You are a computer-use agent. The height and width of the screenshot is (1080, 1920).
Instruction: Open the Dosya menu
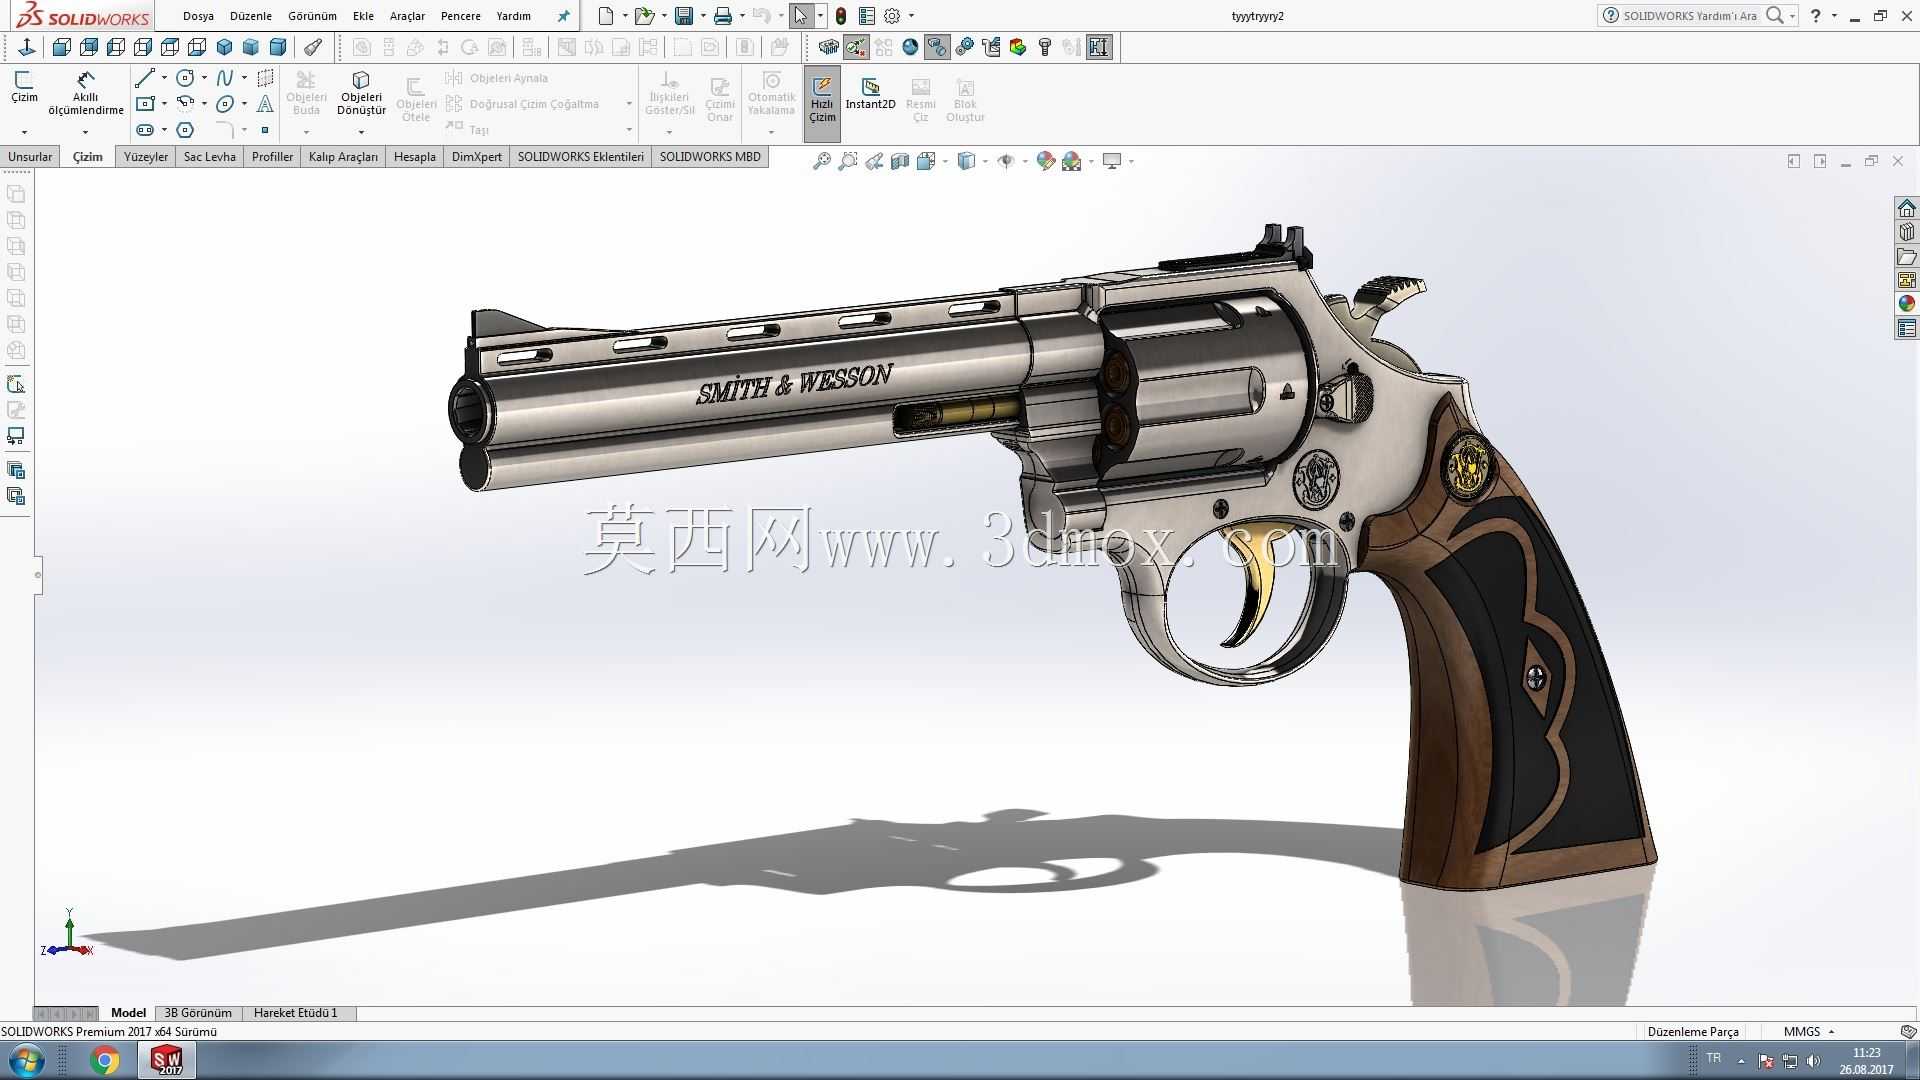pyautogui.click(x=198, y=16)
